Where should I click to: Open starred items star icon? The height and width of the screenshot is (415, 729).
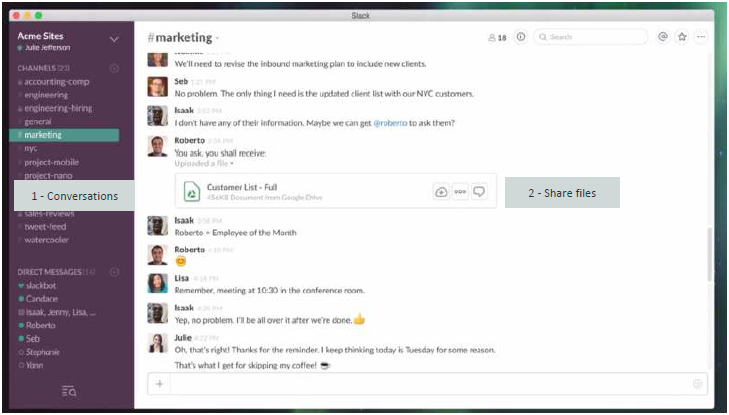coord(682,37)
